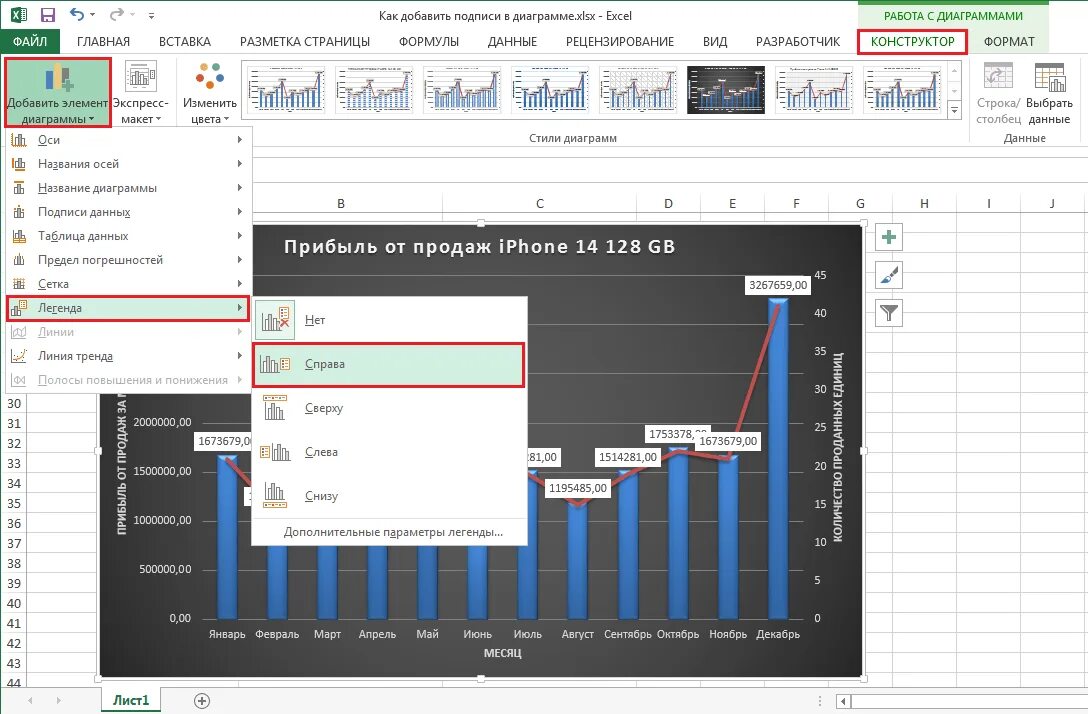Click Строка/столбец switch row column button
The height and width of the screenshot is (714, 1088).
pyautogui.click(x=998, y=92)
